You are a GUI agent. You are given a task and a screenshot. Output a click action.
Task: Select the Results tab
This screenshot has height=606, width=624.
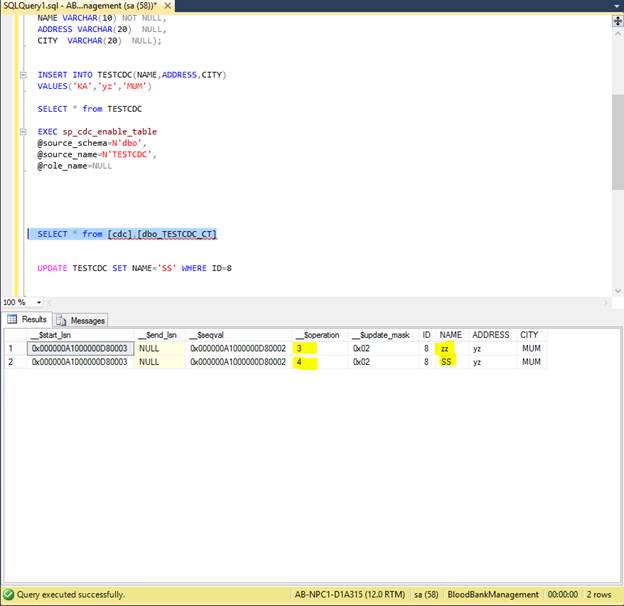point(34,320)
